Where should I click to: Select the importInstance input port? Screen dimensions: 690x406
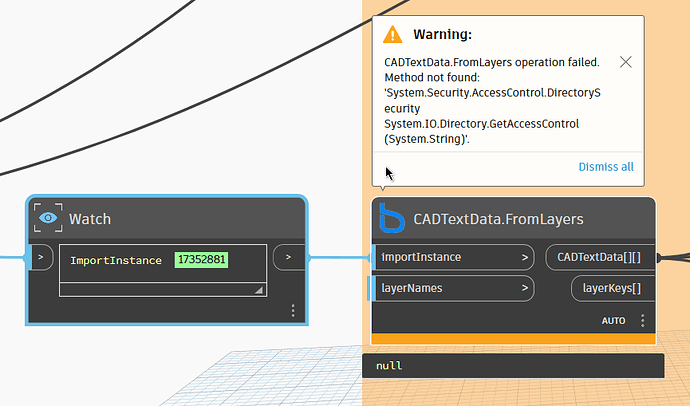click(x=453, y=257)
